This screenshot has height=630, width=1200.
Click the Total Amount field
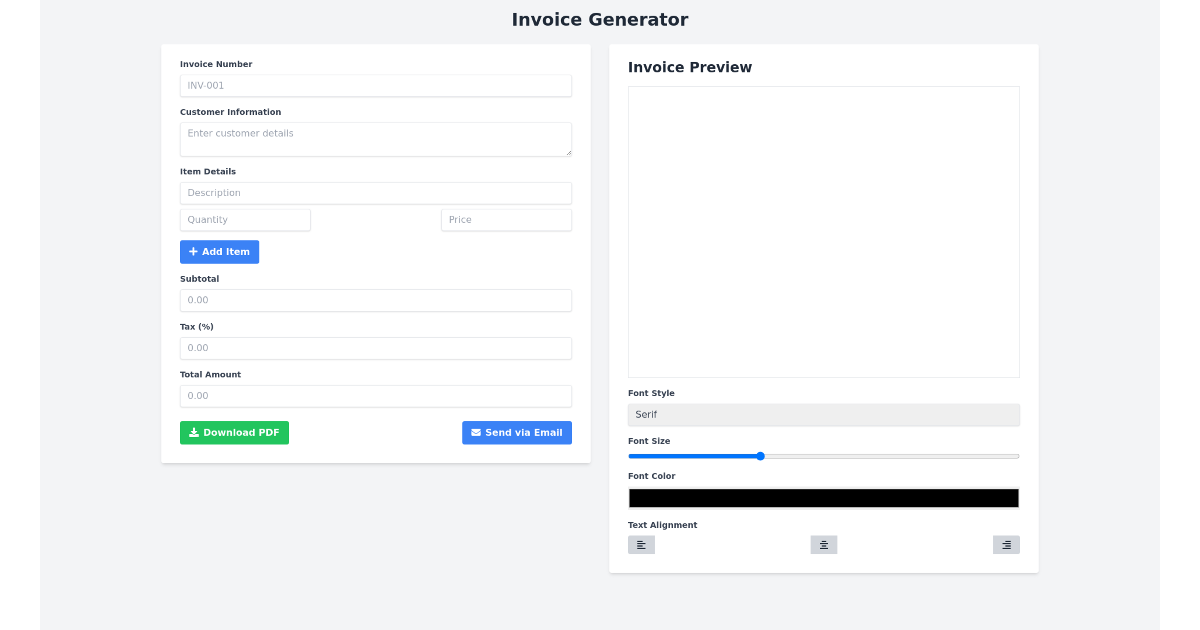[375, 395]
